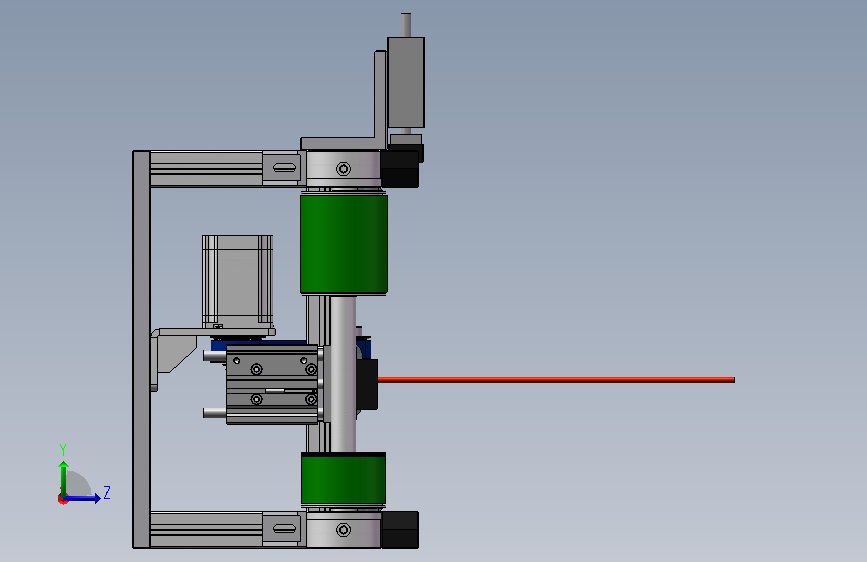Select the lower green roller
867x562 pixels.
click(343, 478)
